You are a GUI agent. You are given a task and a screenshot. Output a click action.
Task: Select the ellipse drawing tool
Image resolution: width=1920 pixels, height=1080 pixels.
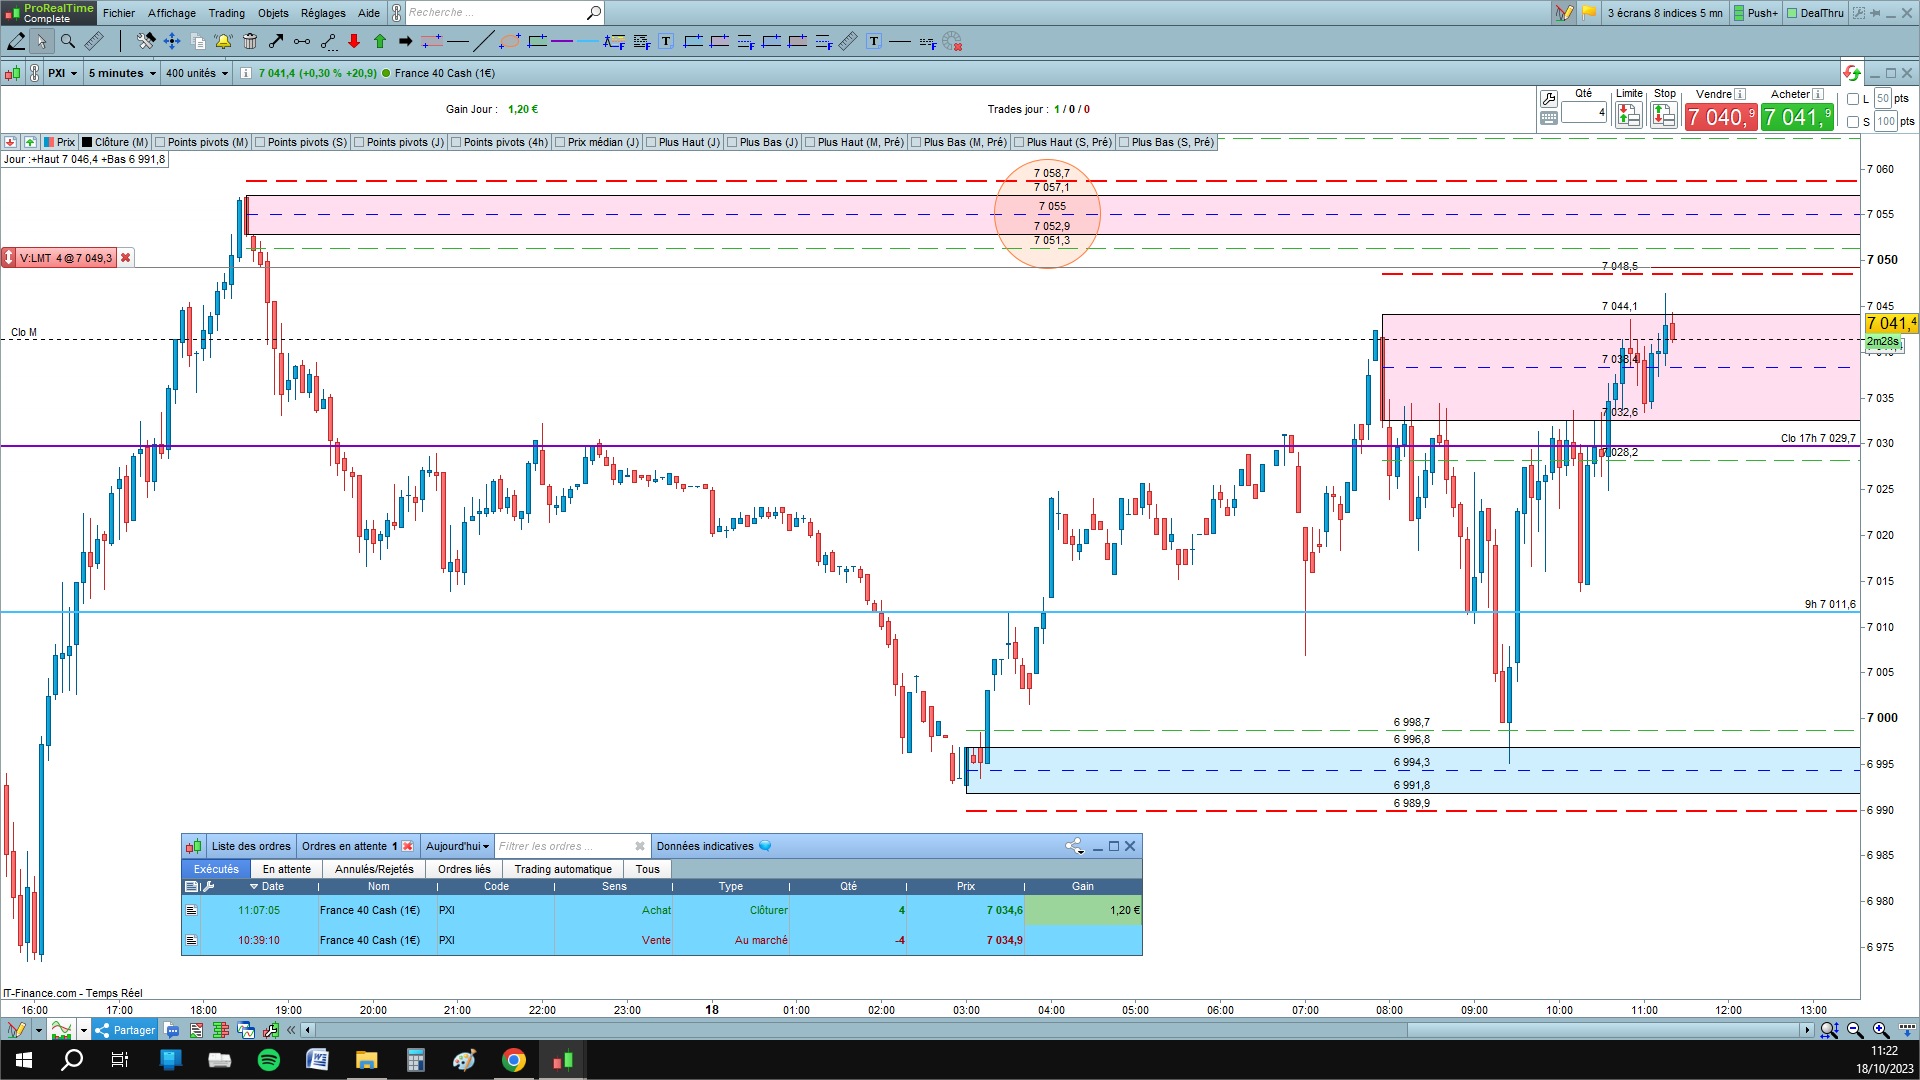(510, 41)
